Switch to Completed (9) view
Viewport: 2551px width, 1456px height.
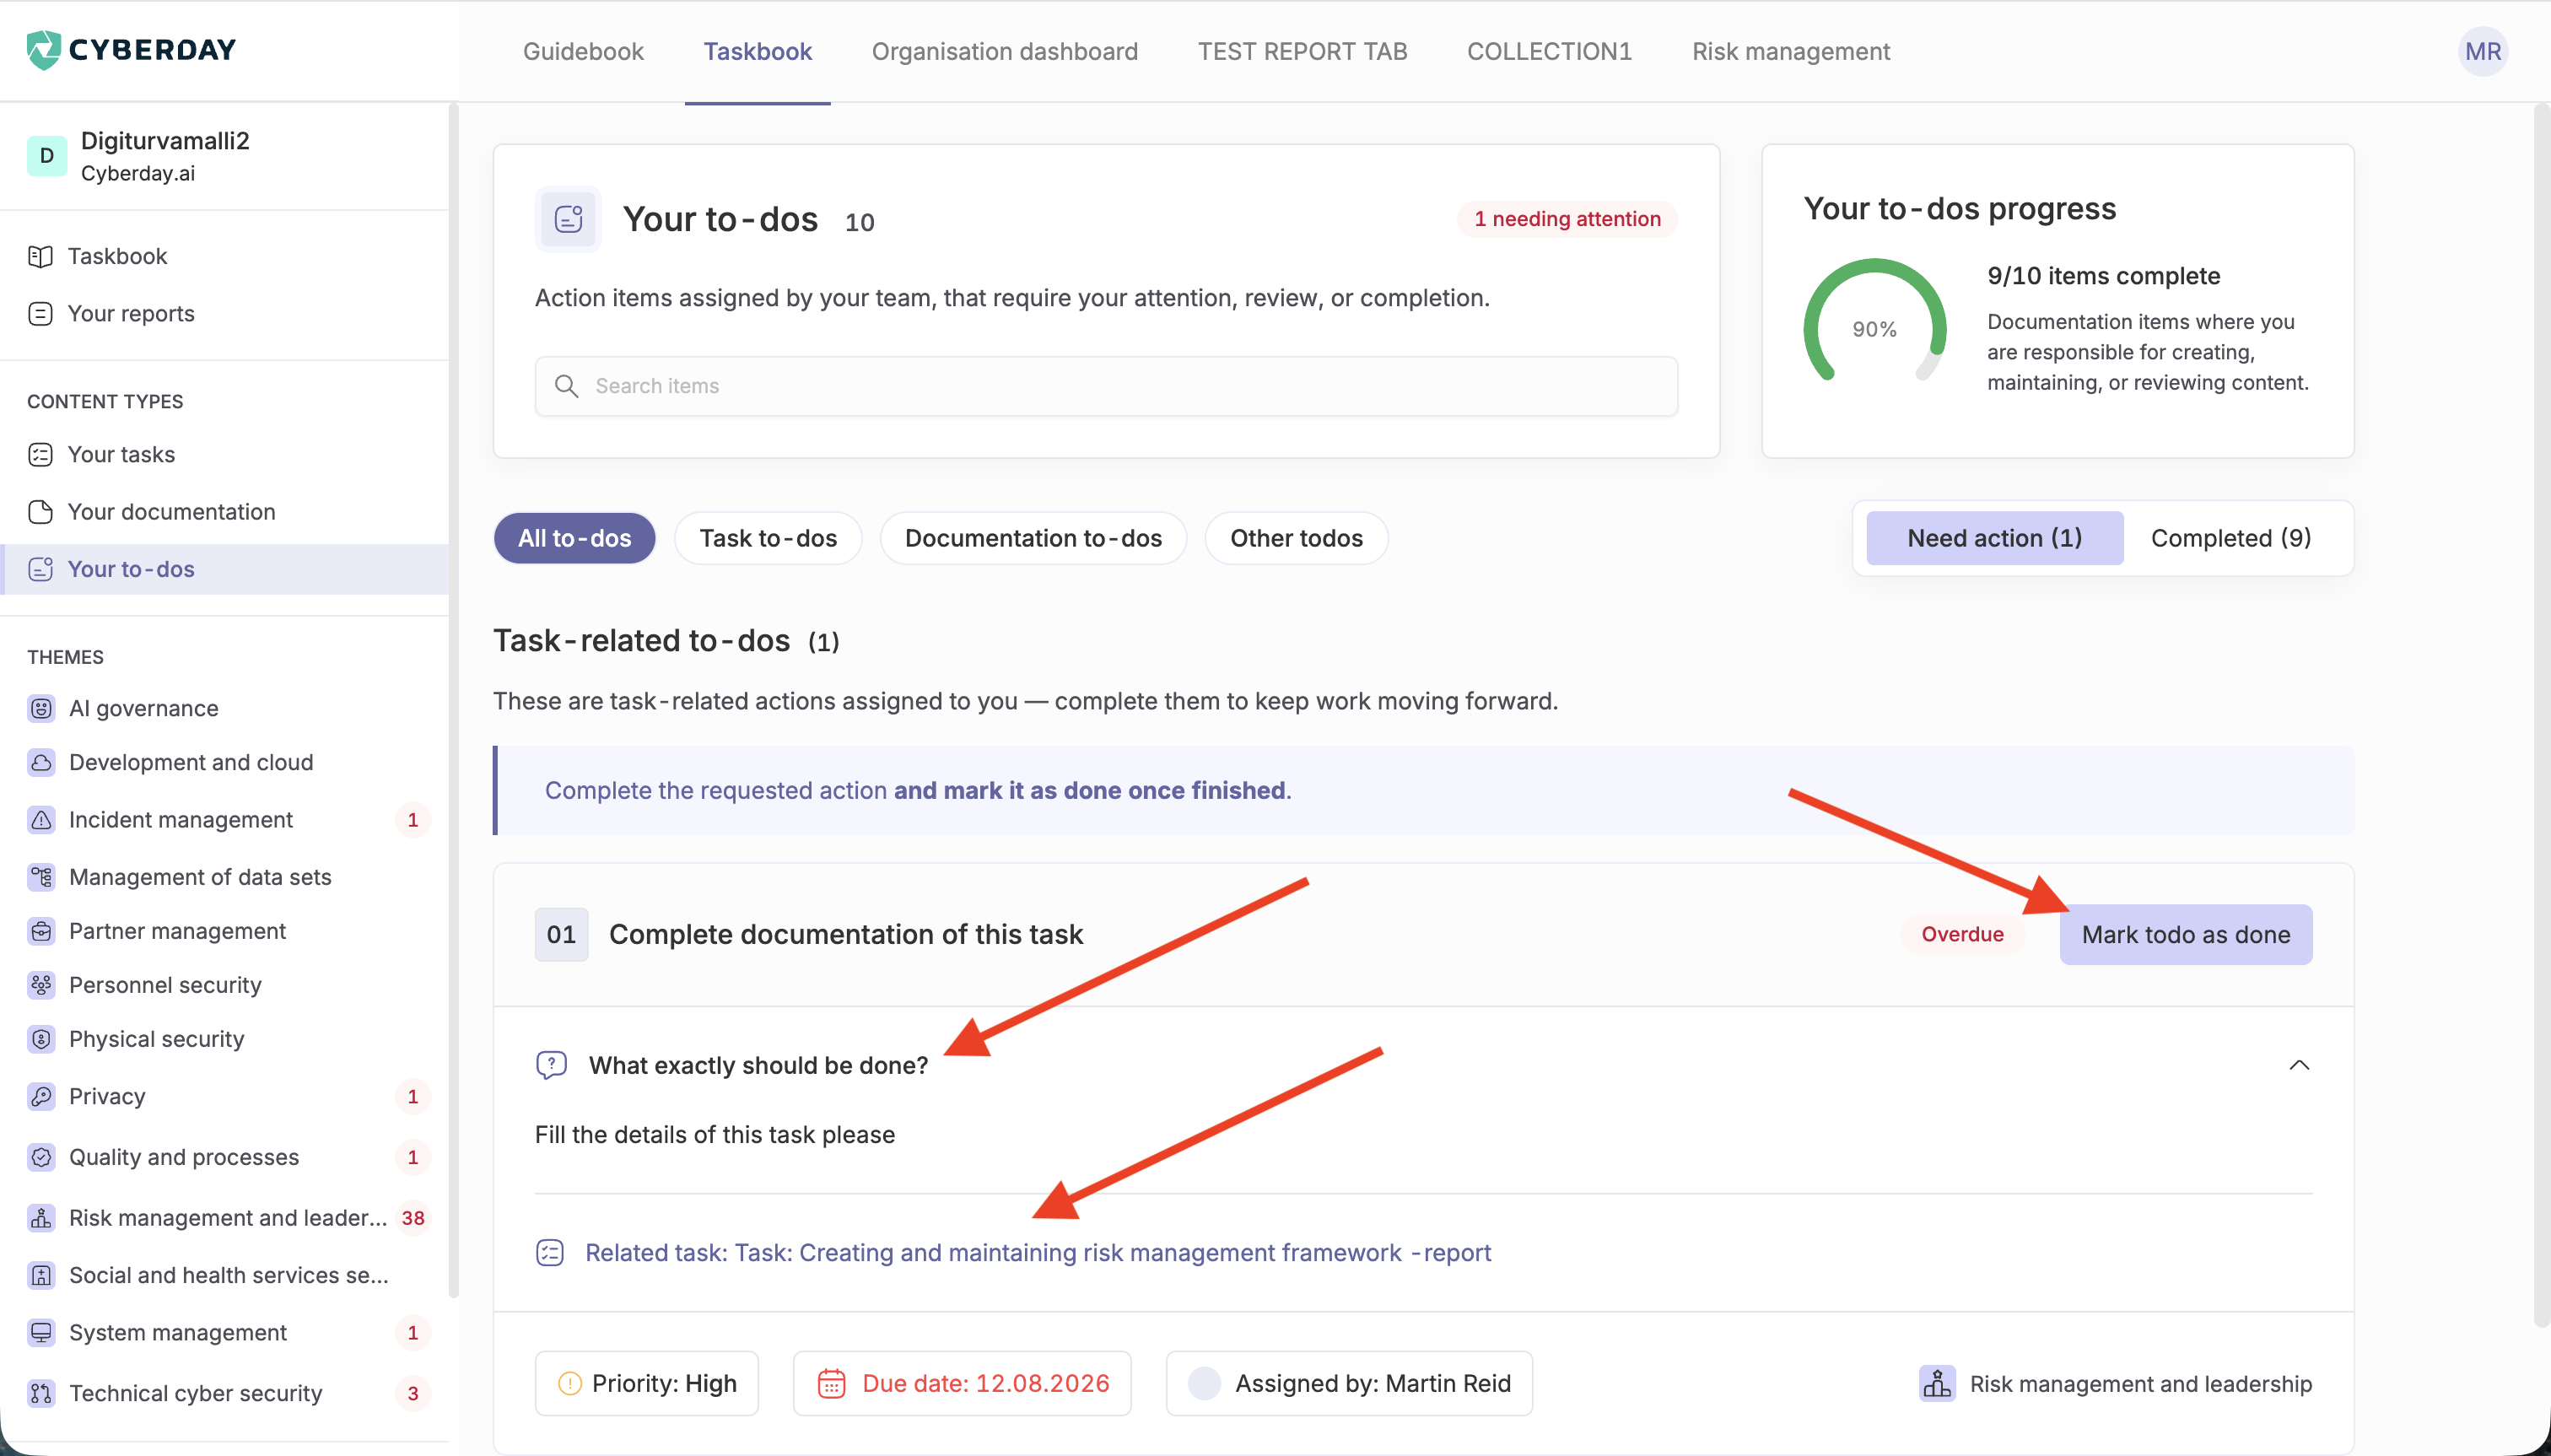click(2231, 538)
